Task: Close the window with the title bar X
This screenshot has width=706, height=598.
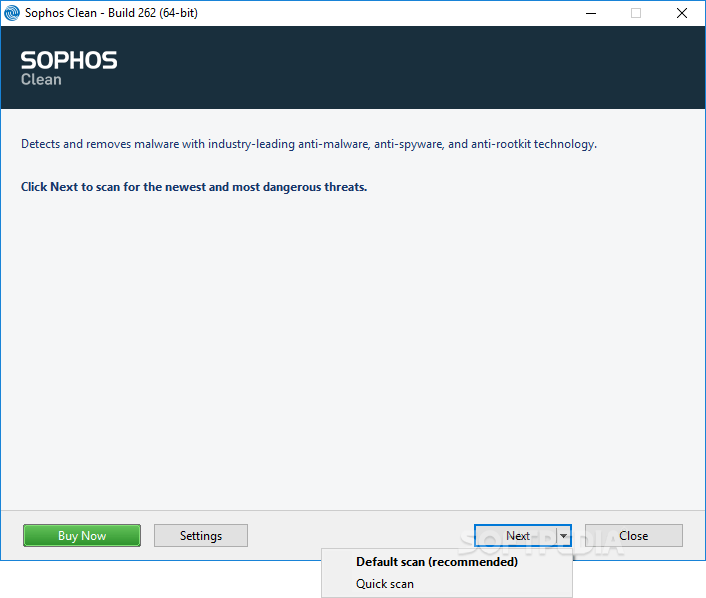Action: [682, 13]
